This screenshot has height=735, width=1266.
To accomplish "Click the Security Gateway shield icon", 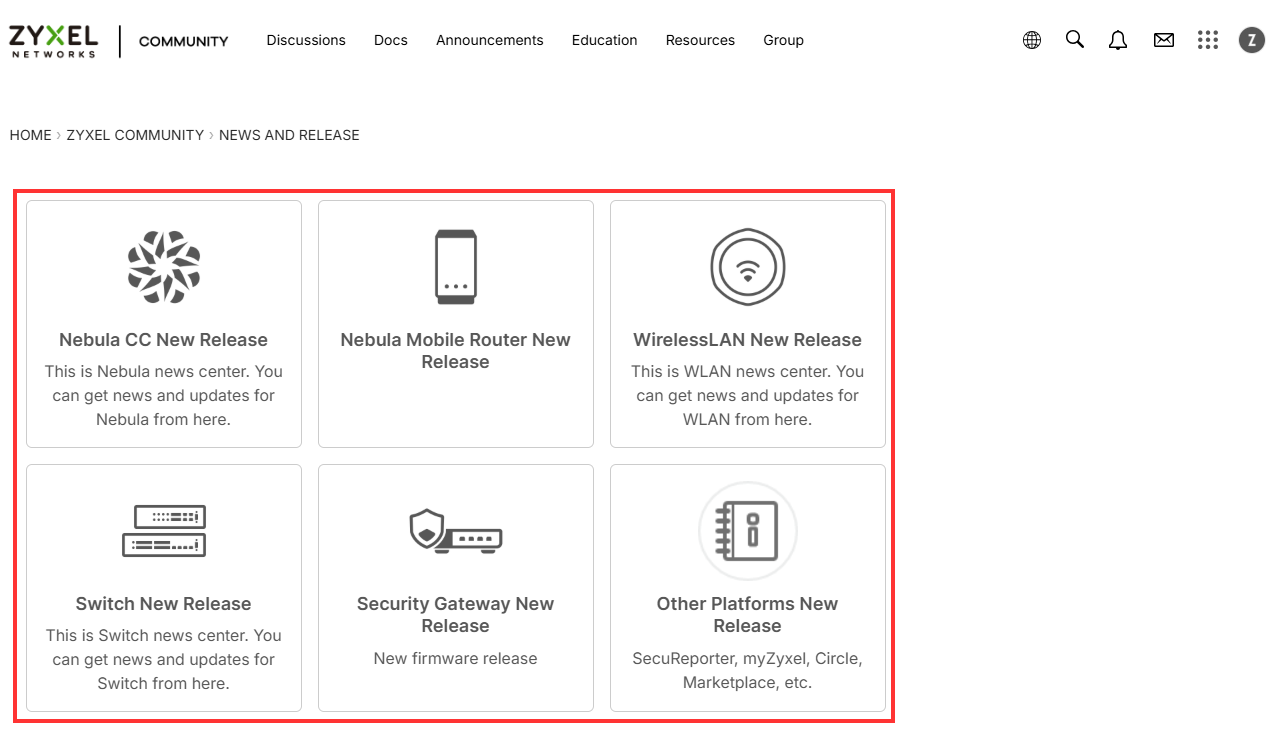I will 456,531.
